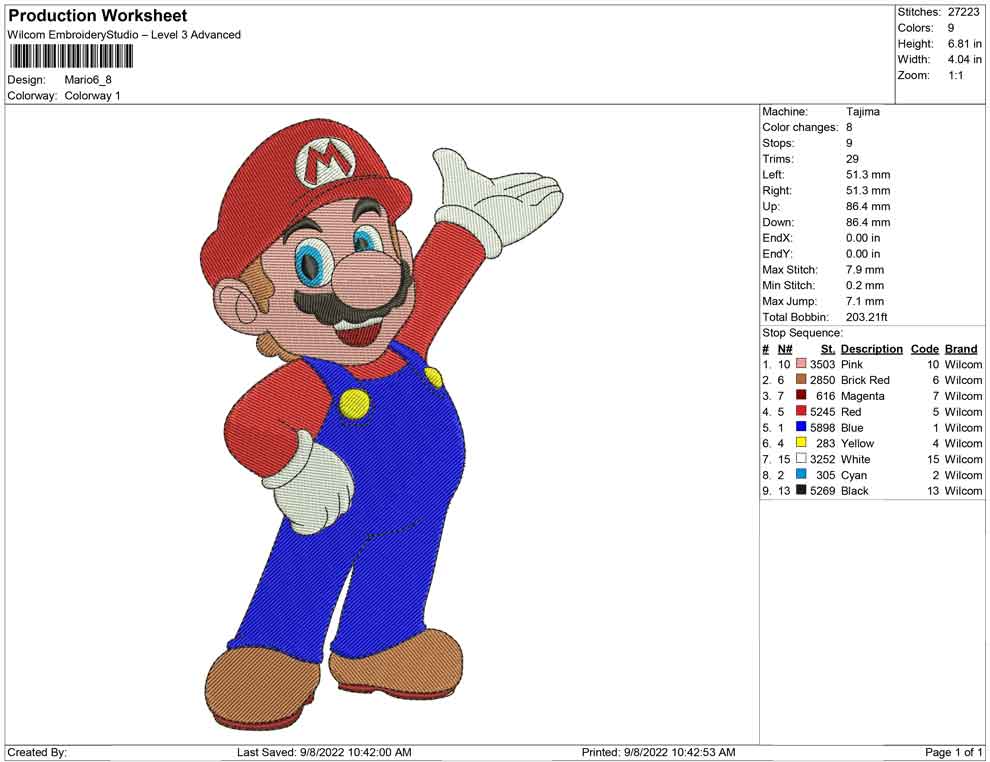Click the Stitches value 27223
The image size is (990, 762).
coord(963,12)
